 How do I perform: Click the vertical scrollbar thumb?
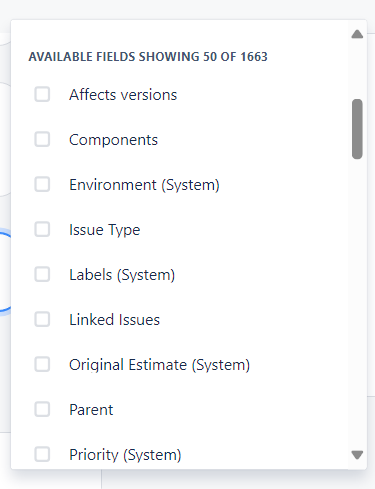pos(357,129)
